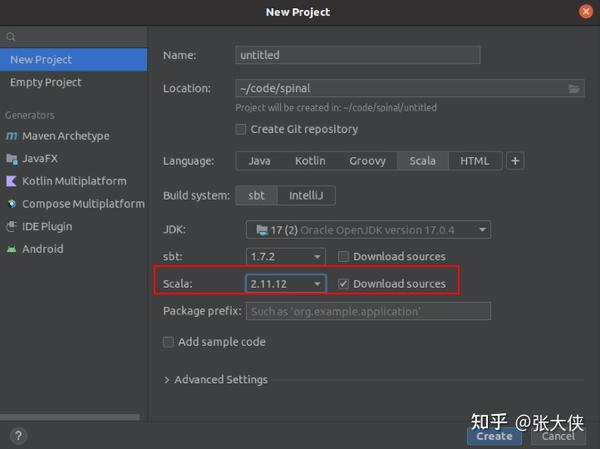Image resolution: width=600 pixels, height=449 pixels.
Task: Select Maven Archetype generator
Action: pyautogui.click(x=73, y=136)
